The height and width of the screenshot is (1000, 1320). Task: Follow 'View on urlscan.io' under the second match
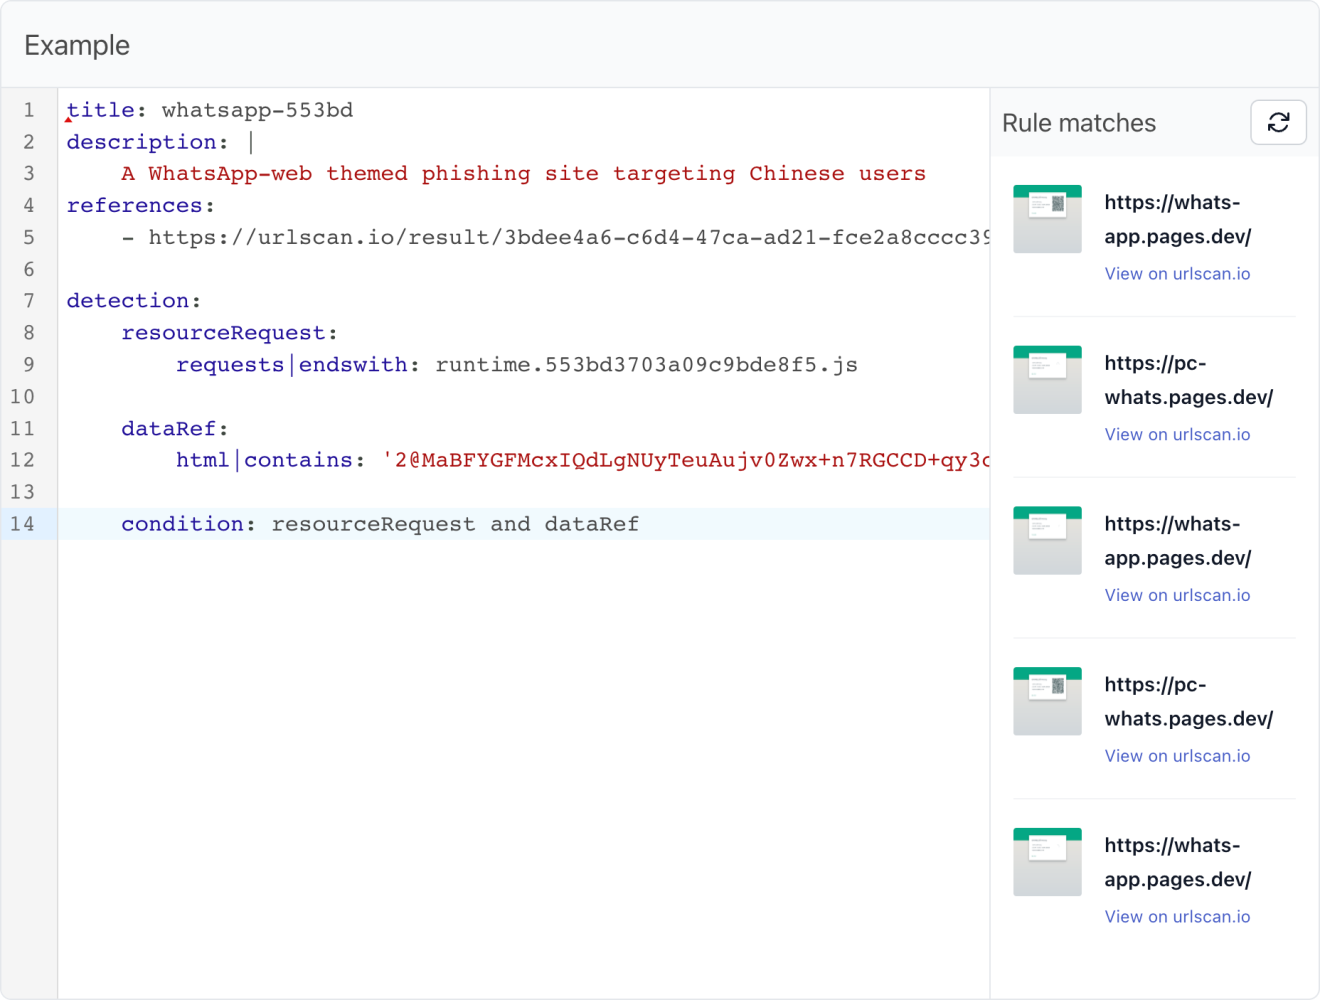[x=1177, y=435]
